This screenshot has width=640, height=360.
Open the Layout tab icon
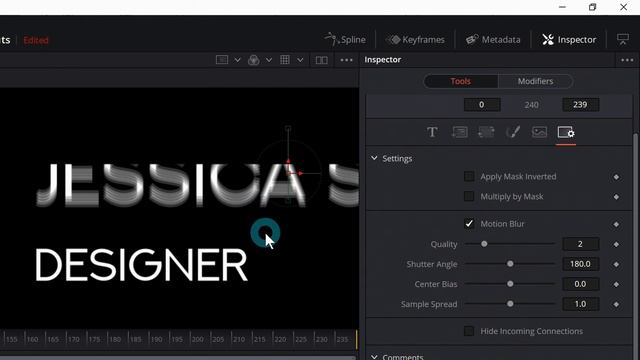tap(459, 132)
